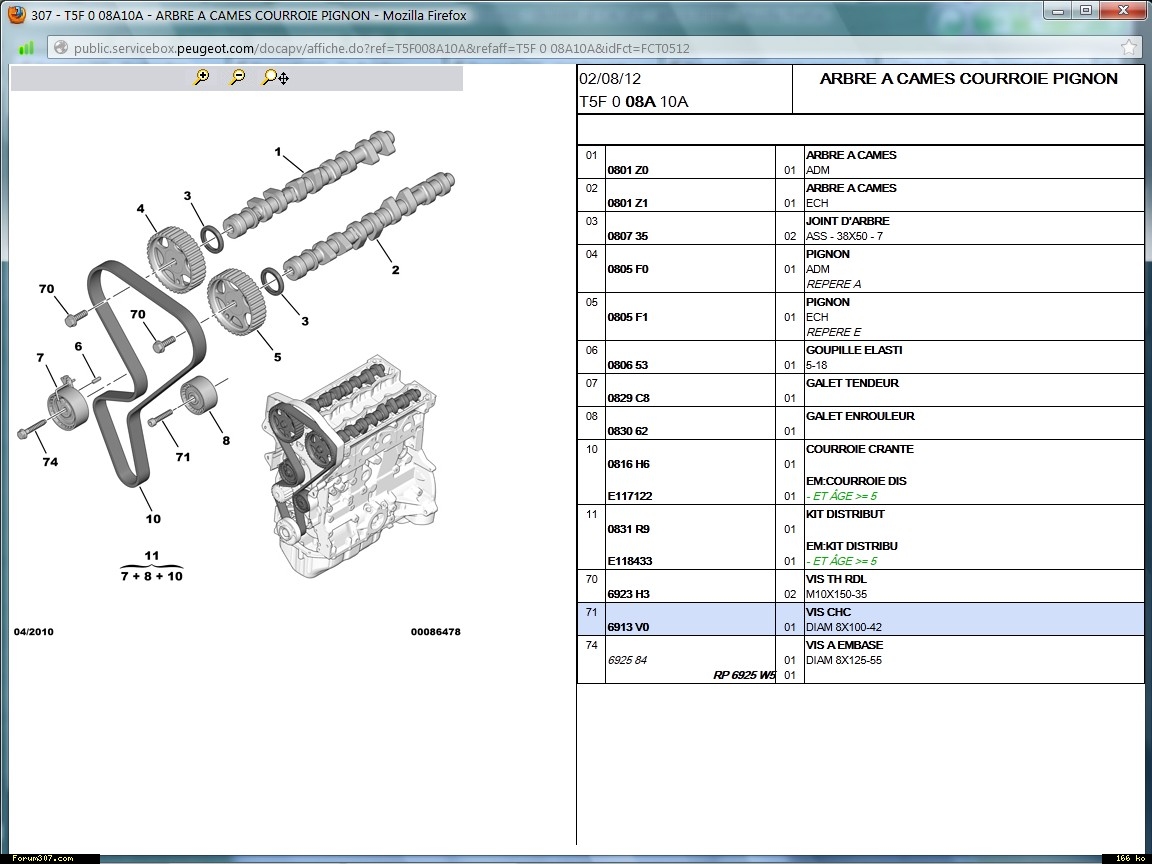This screenshot has height=864, width=1152.
Task: Click part number 0831 R9 kit
Action: click(628, 529)
